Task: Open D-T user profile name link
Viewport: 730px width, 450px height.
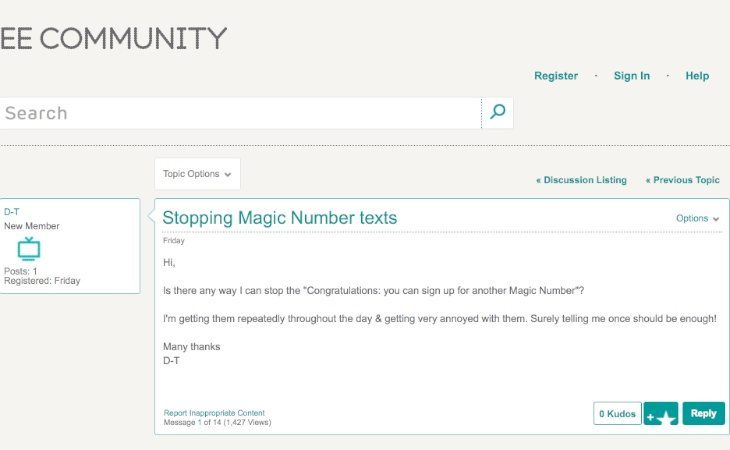Action: (12, 212)
